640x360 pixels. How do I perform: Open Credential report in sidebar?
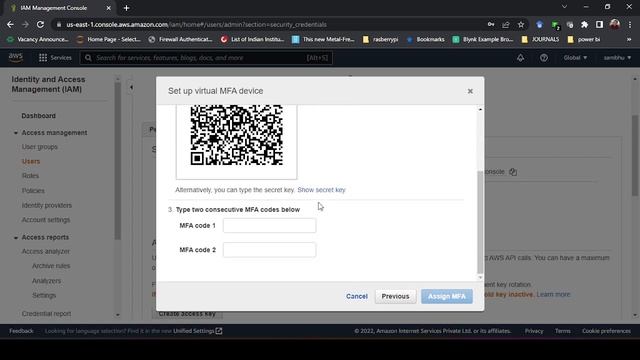pyautogui.click(x=46, y=313)
